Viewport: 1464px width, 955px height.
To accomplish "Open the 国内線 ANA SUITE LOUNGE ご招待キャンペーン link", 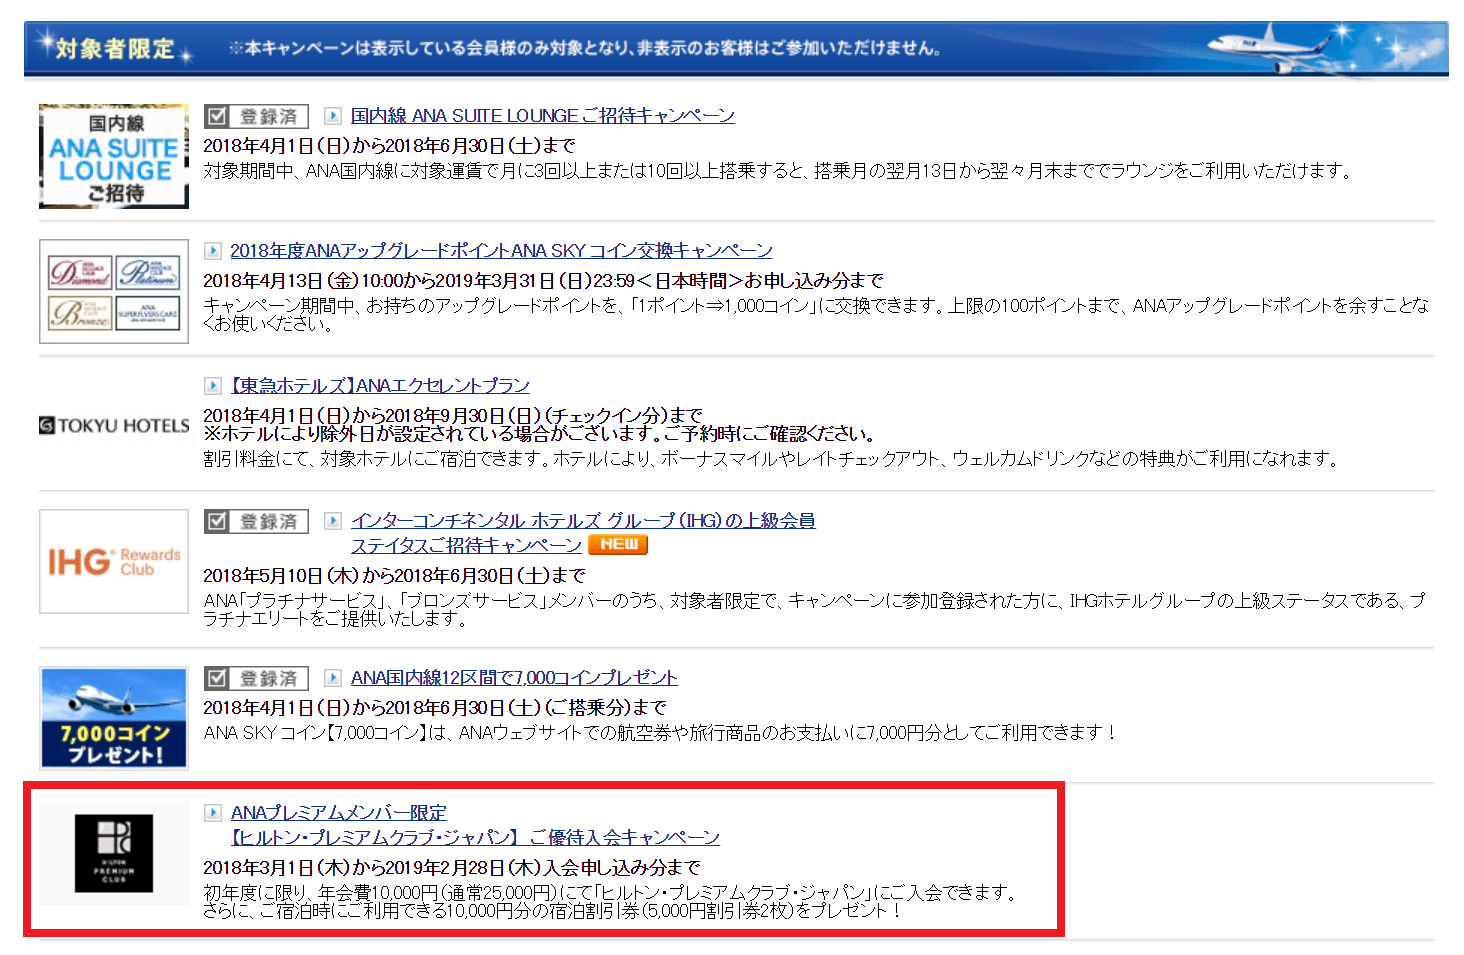I will 542,116.
